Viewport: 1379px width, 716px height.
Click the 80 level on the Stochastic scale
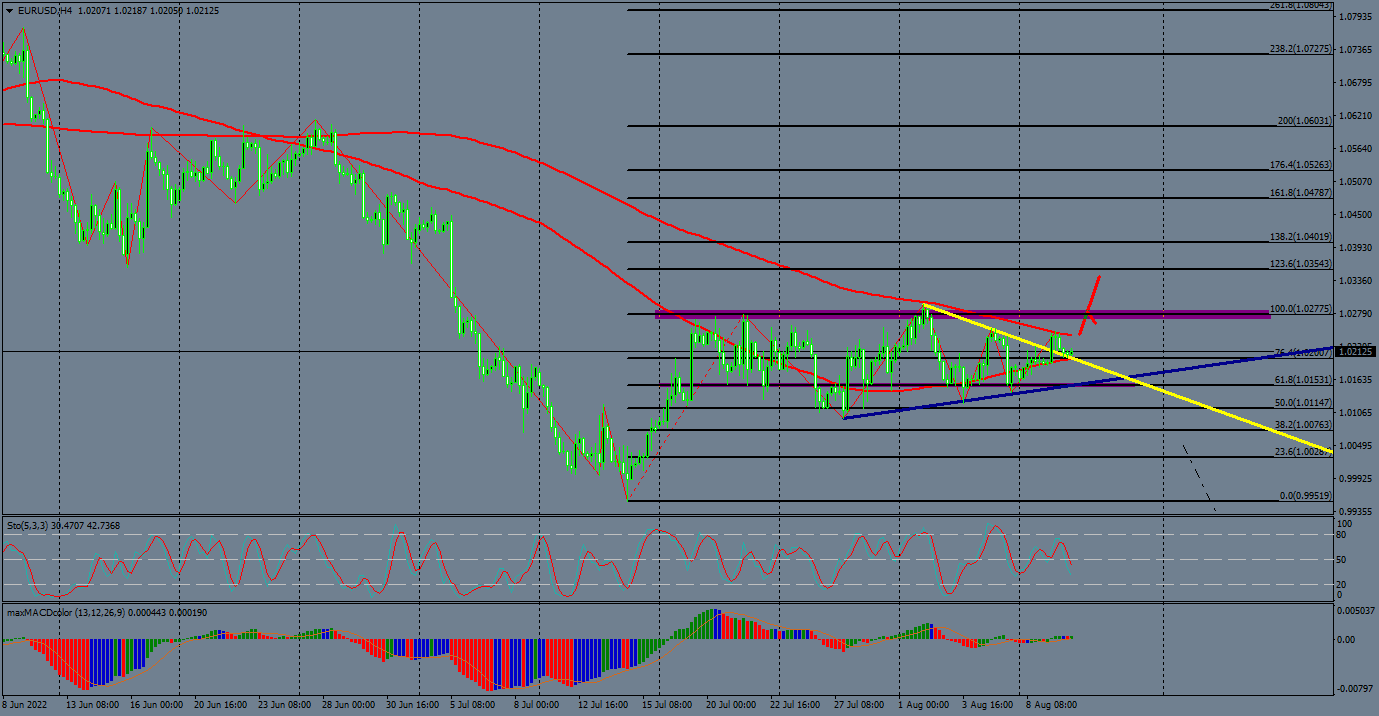(1343, 535)
